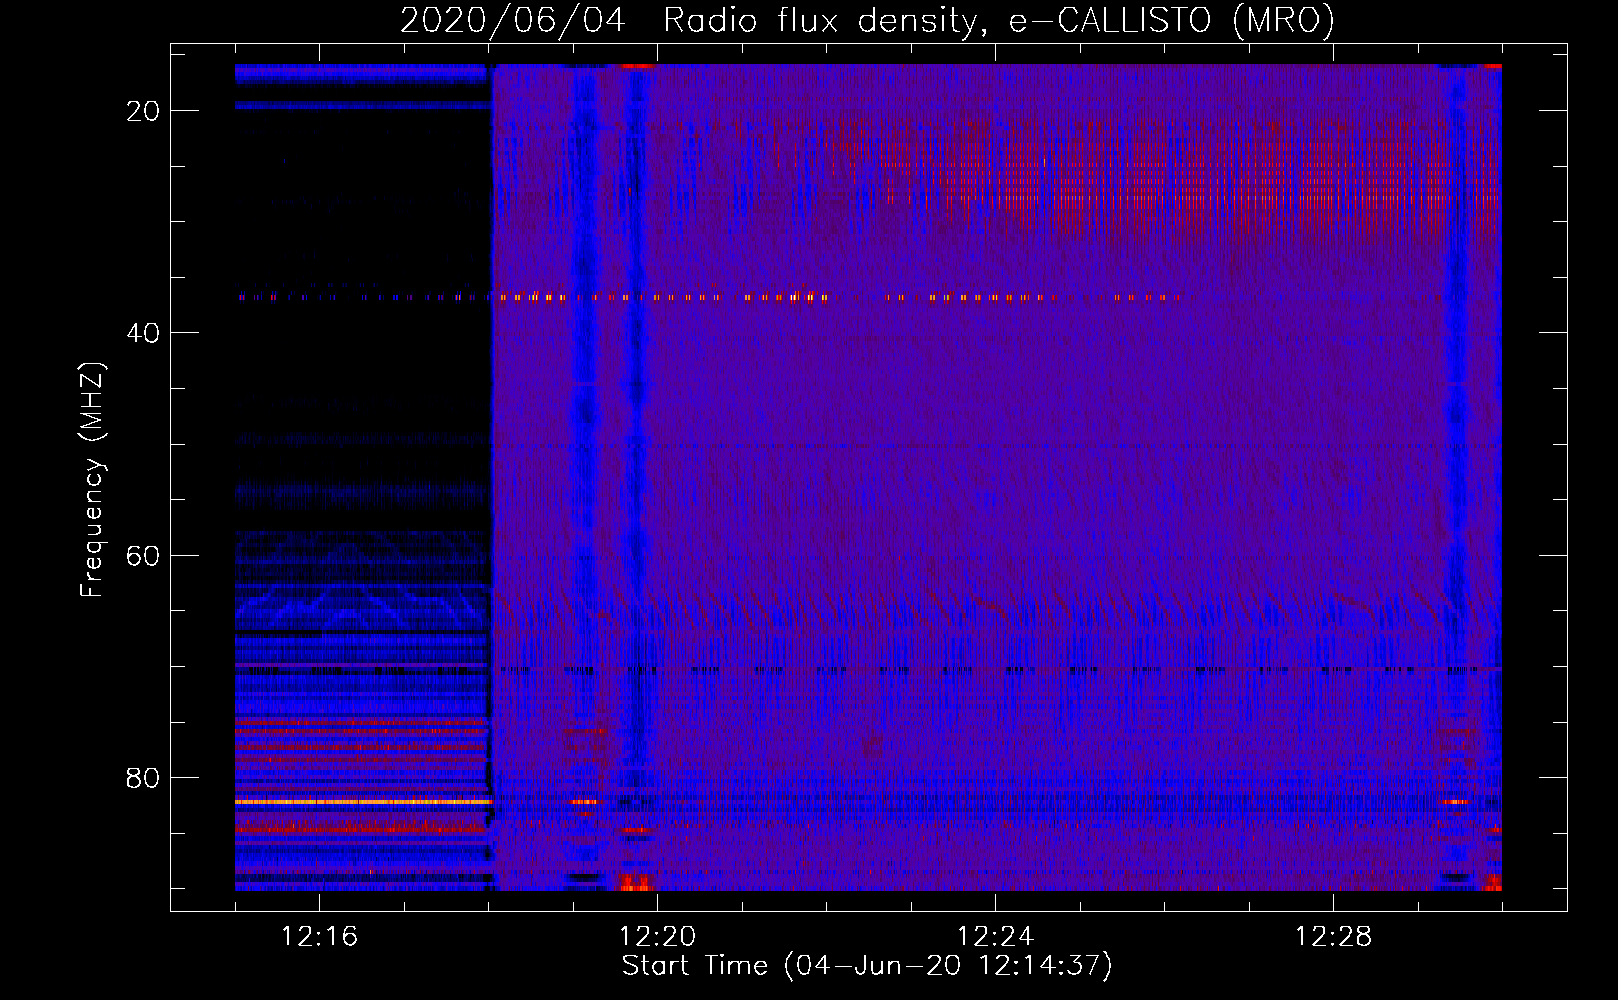The image size is (1618, 1000).
Task: Select the 'Frequency (MHZ)' y-axis label
Action: tap(92, 480)
